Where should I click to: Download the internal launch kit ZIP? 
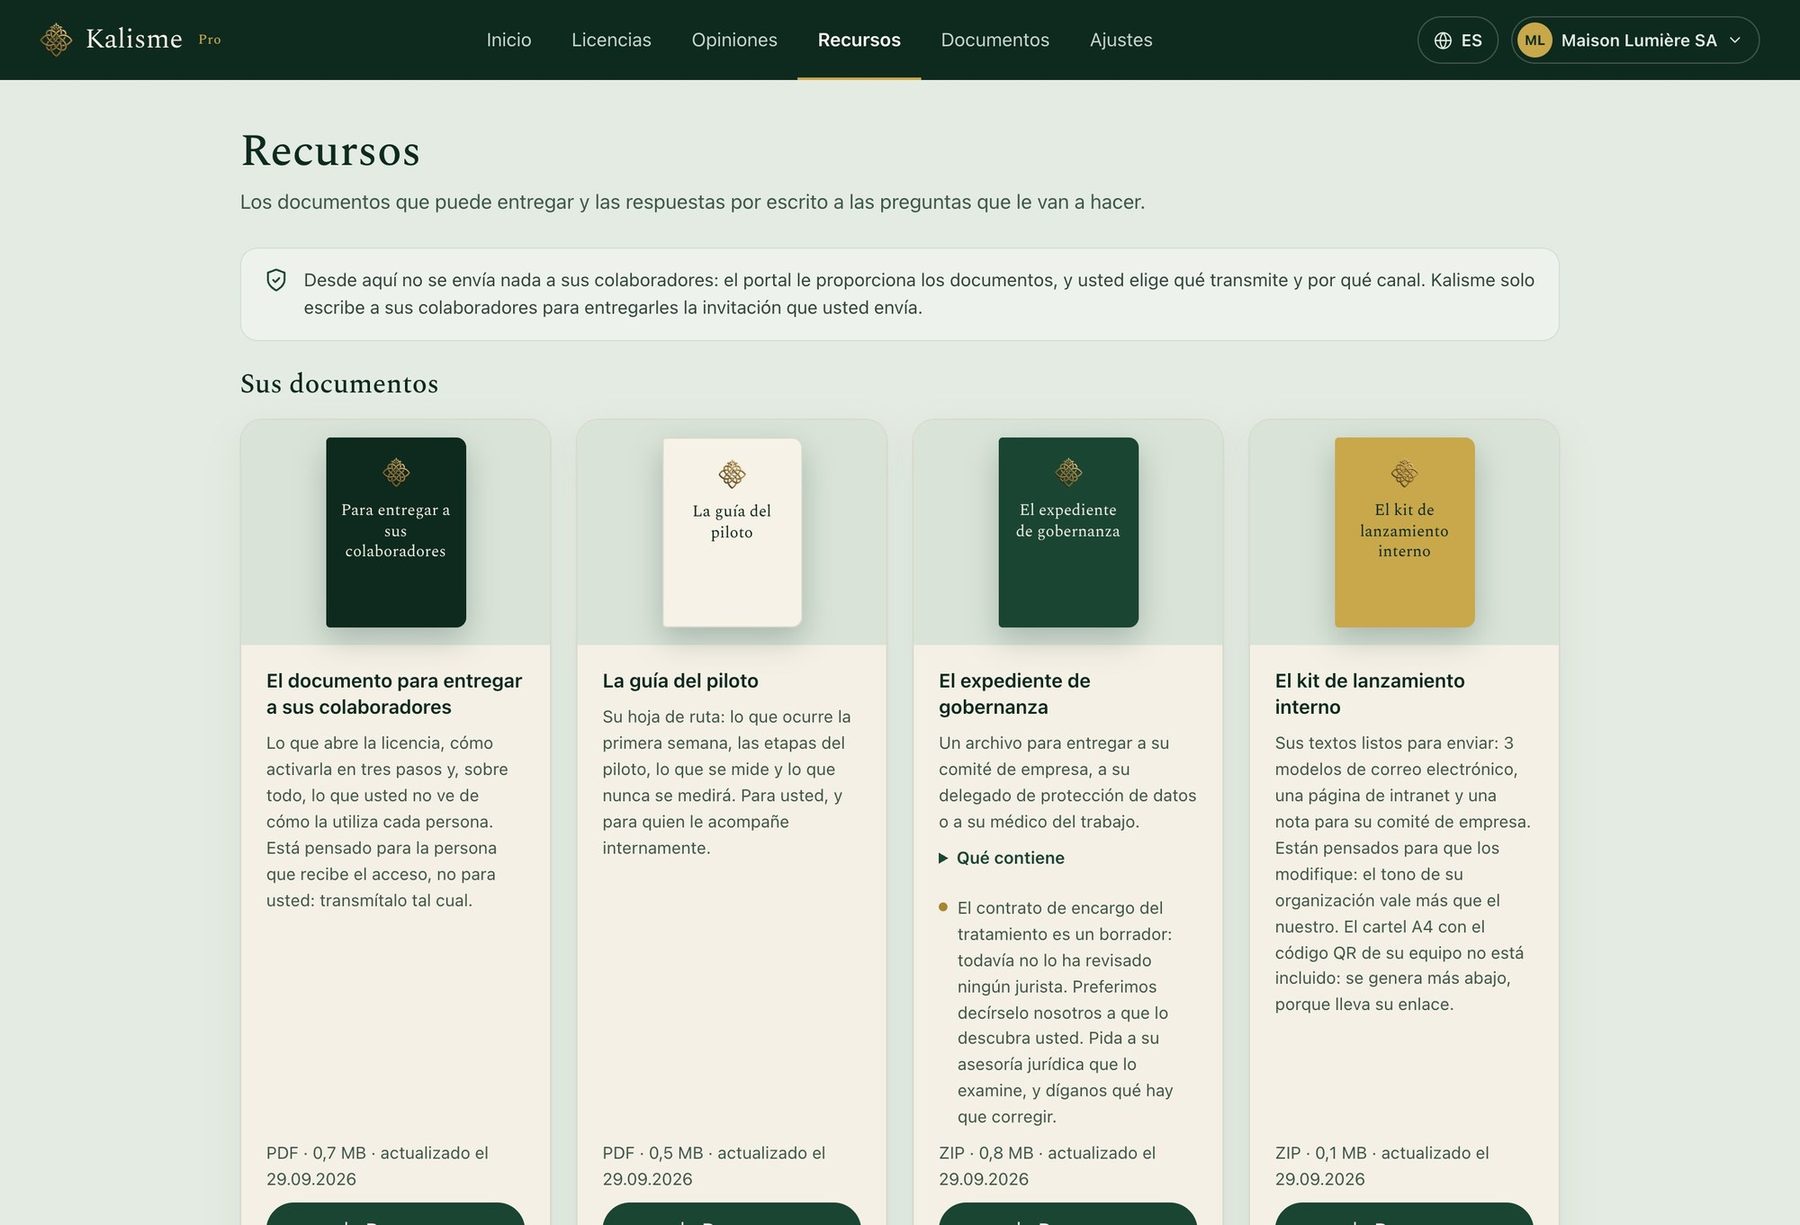1404,1214
